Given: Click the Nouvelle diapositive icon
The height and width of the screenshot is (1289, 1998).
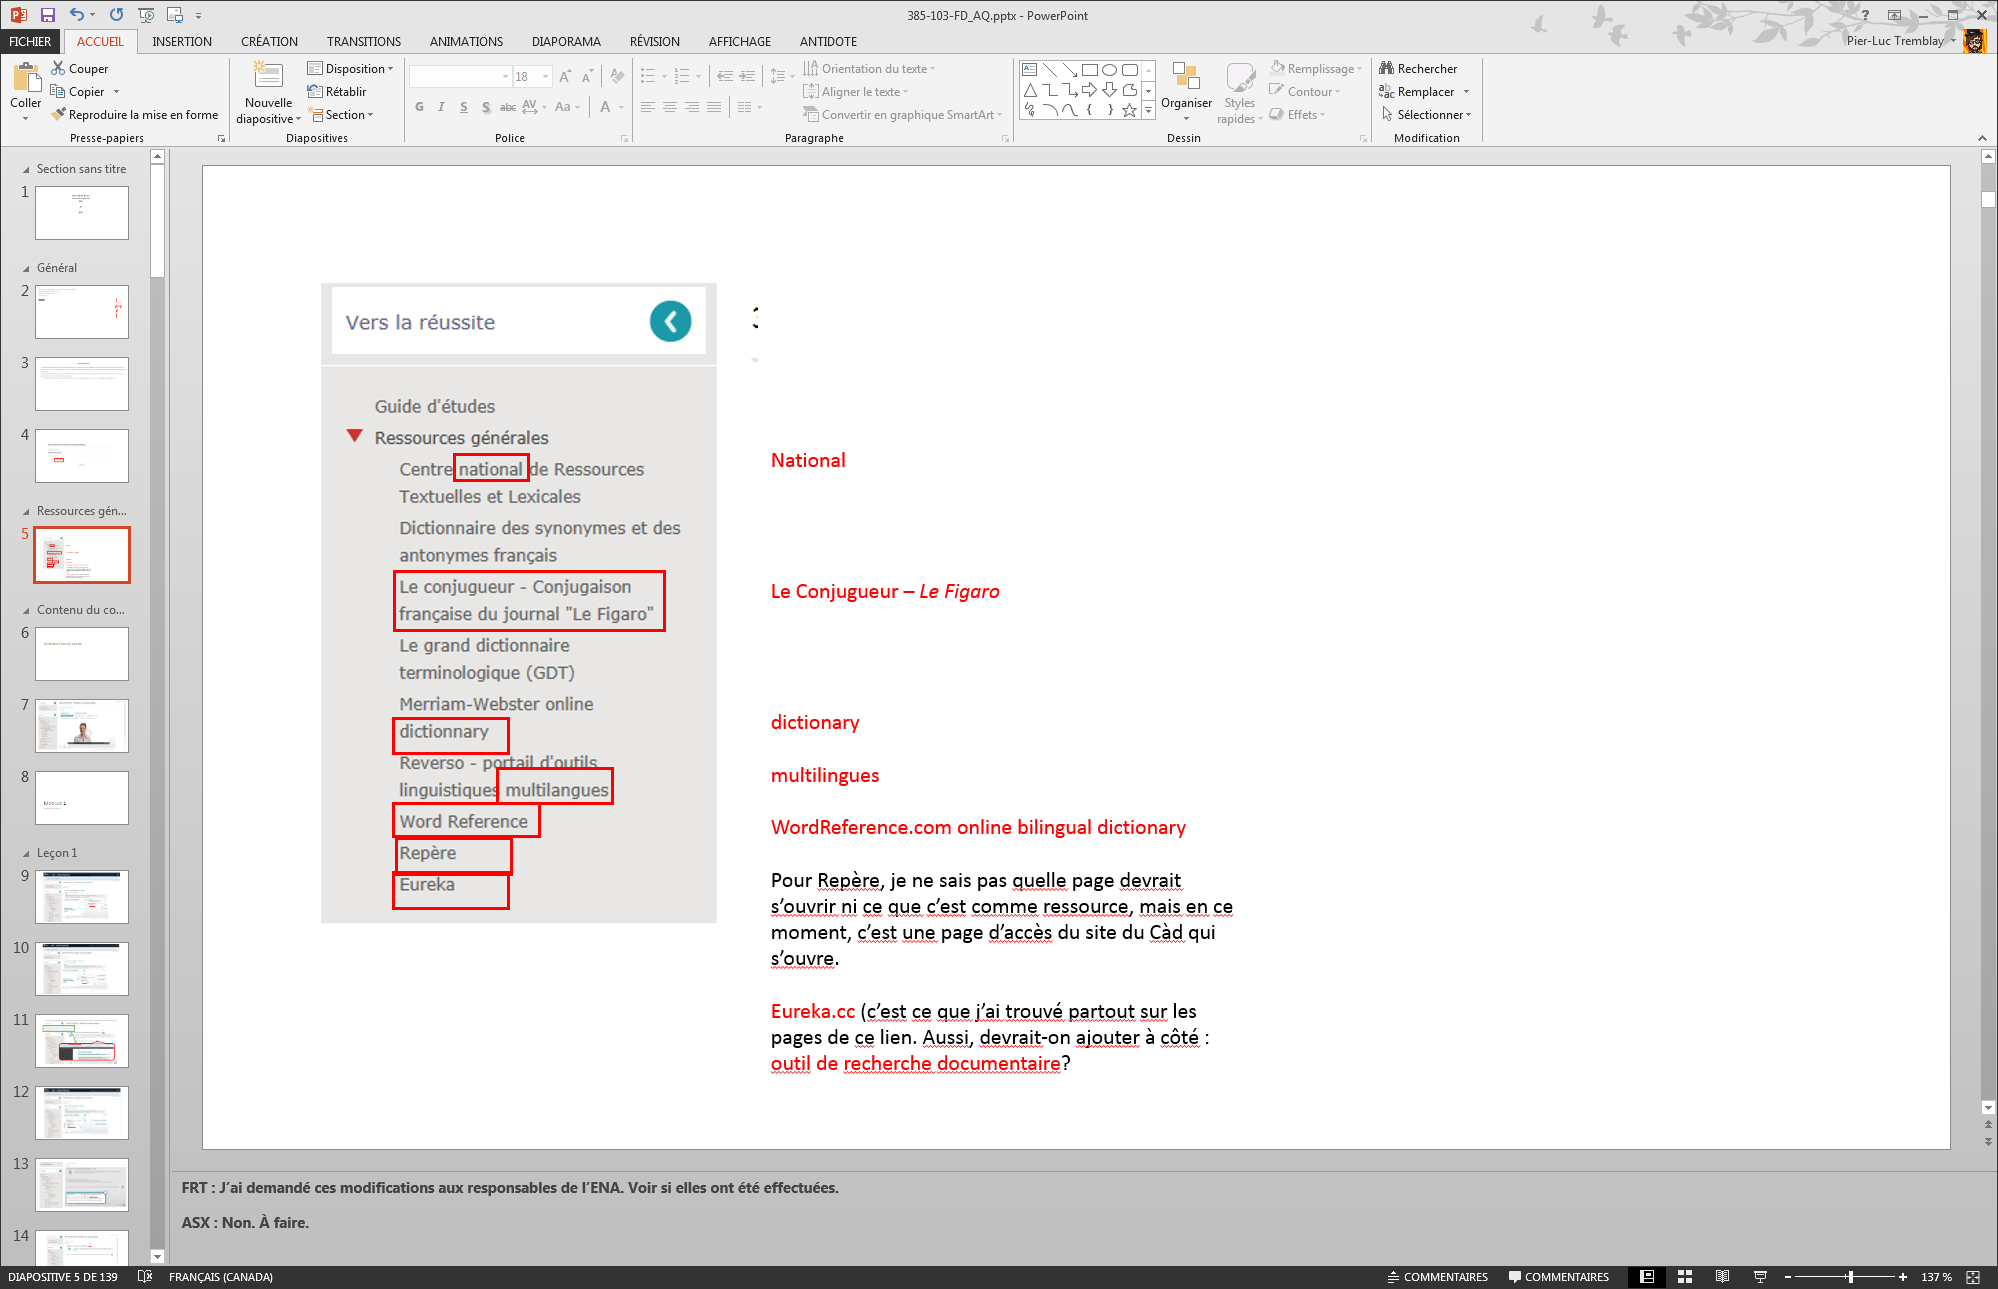Looking at the screenshot, I should [268, 76].
